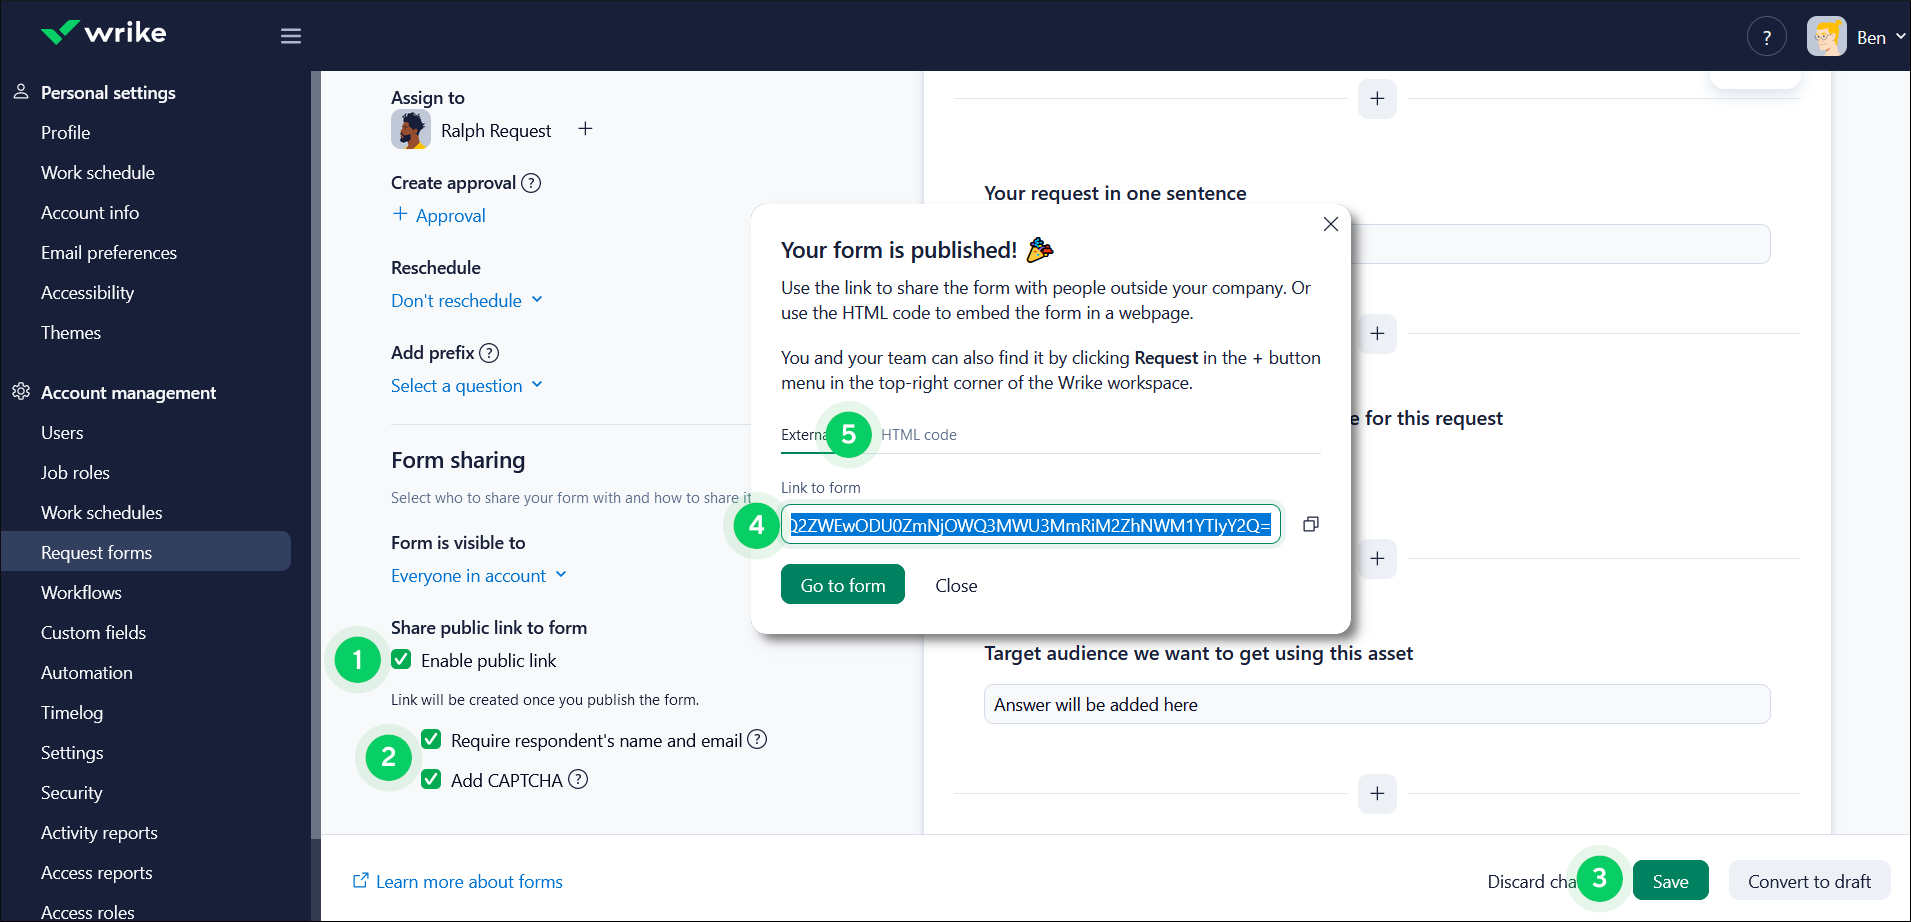Image resolution: width=1911 pixels, height=922 pixels.
Task: Click the Go to form button
Action: (x=842, y=584)
